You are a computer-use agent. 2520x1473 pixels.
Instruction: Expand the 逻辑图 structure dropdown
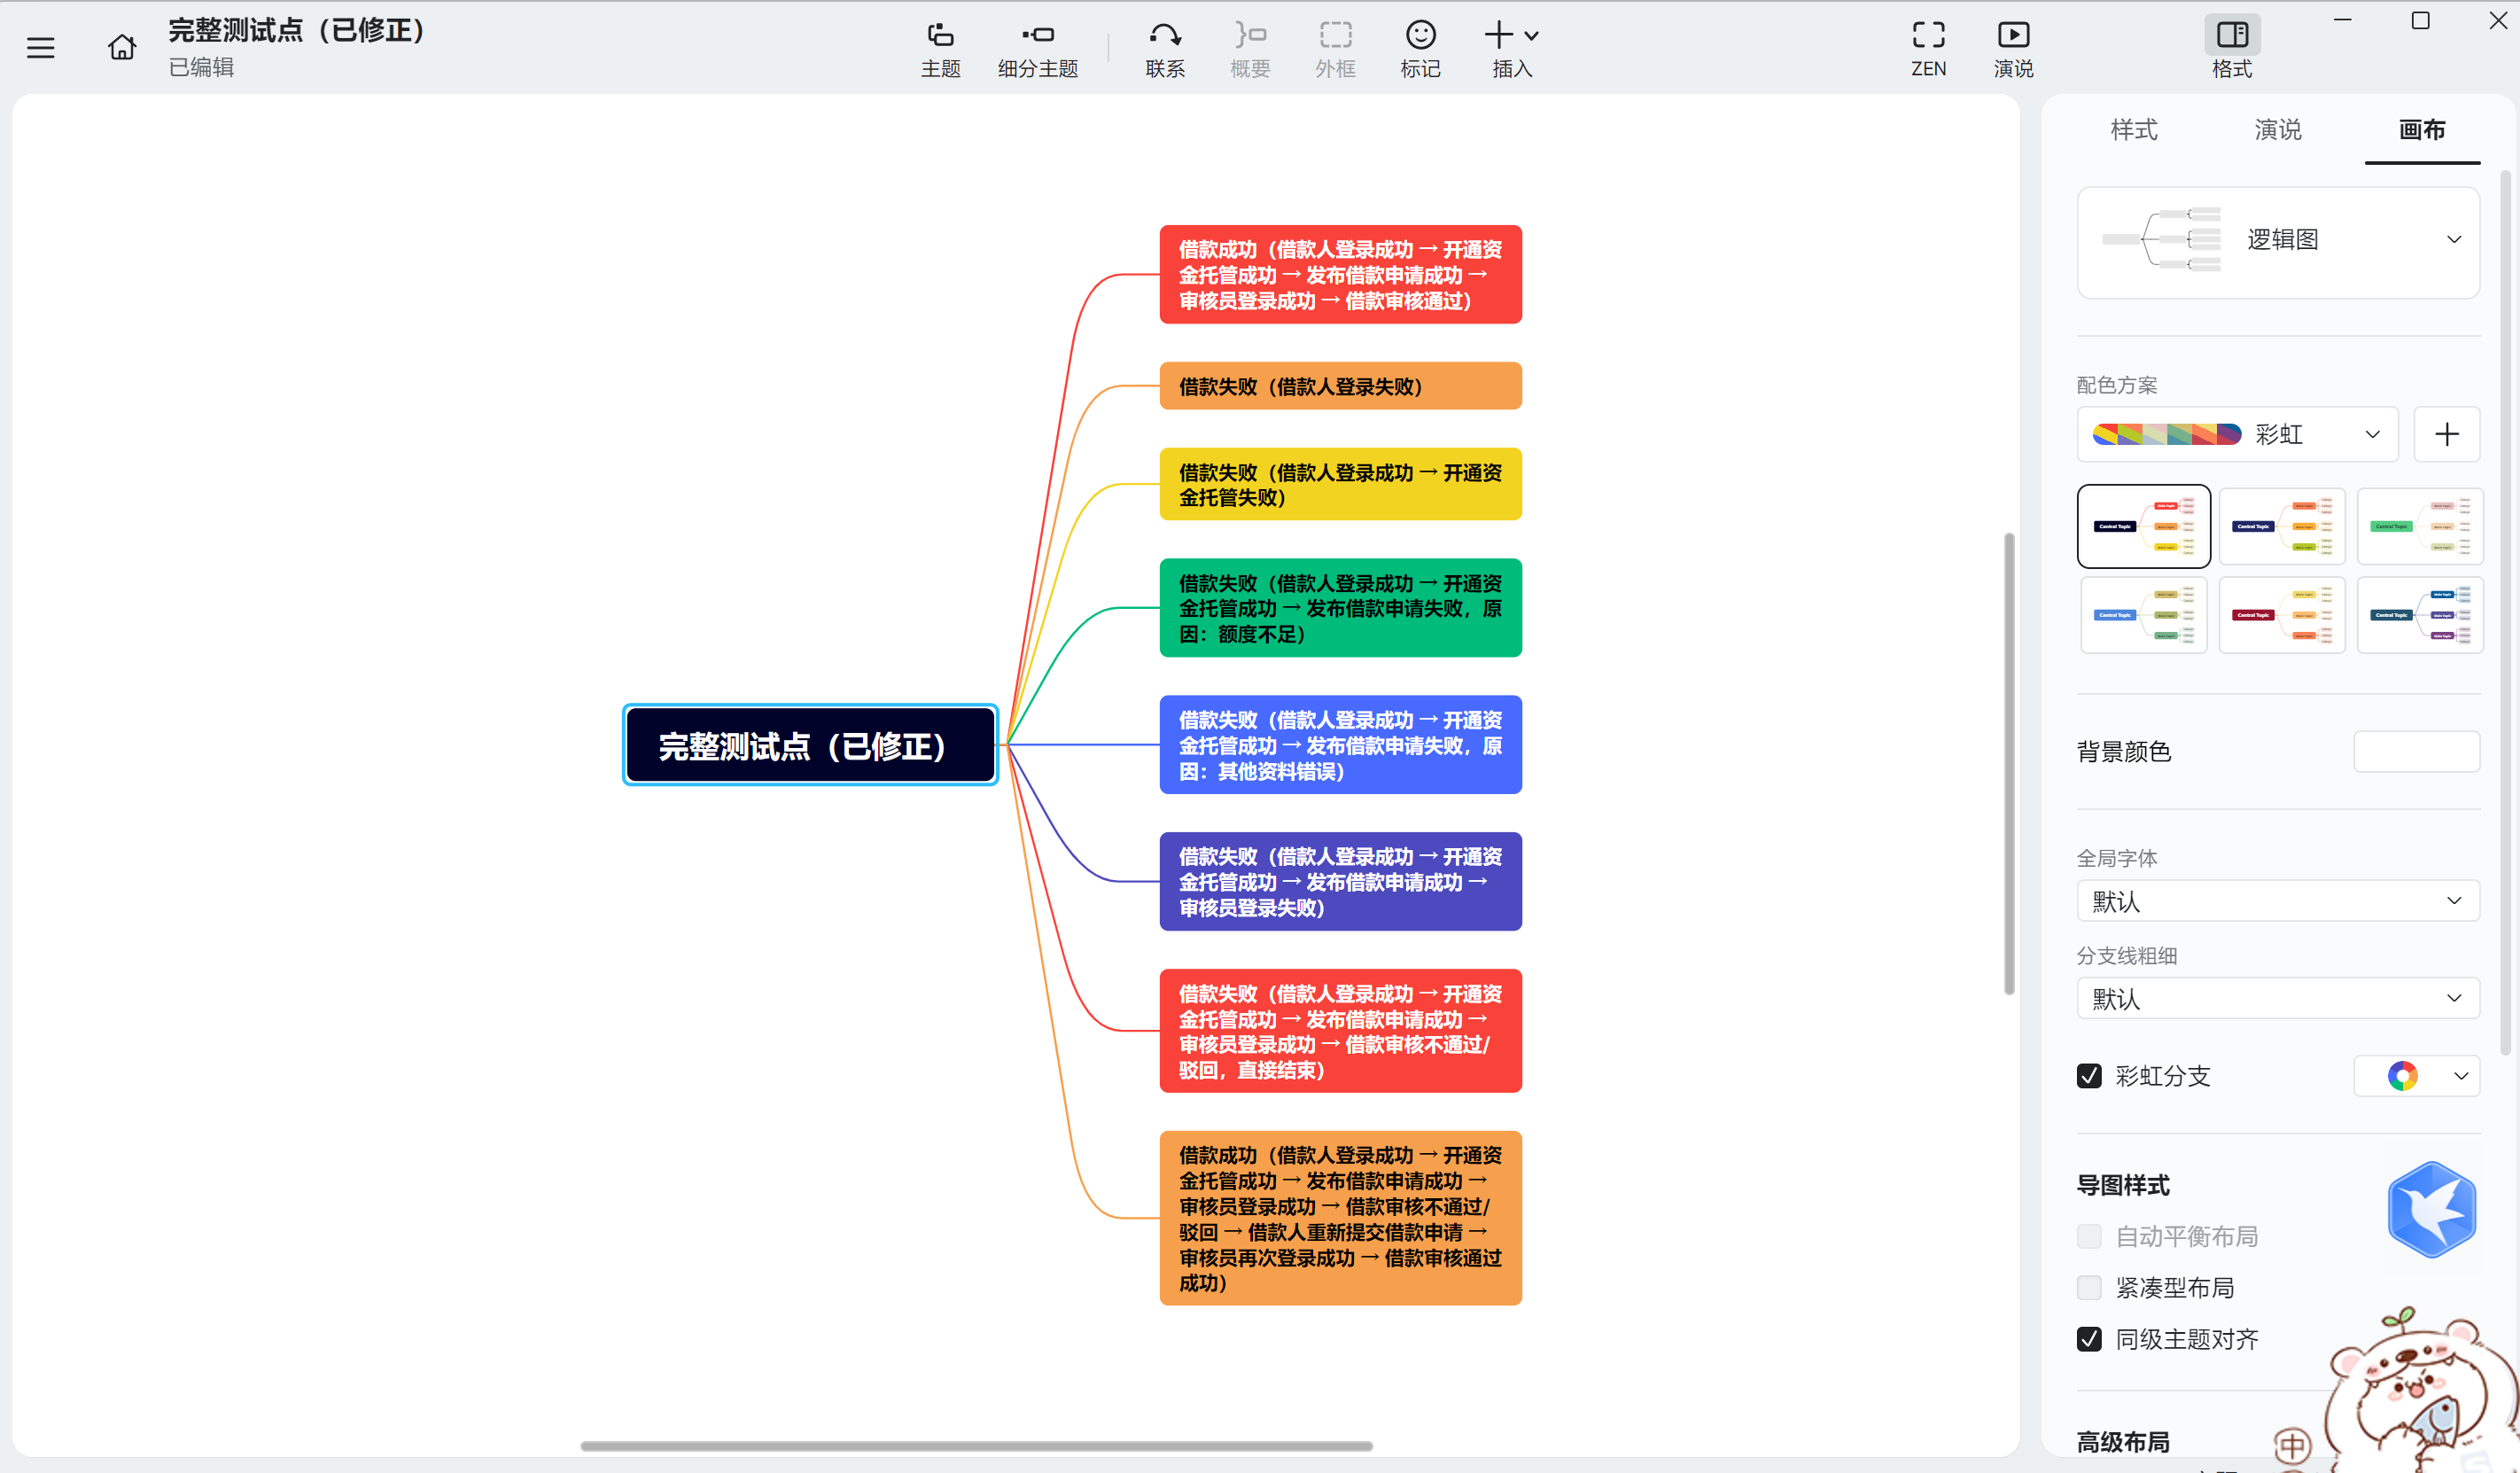(2278, 240)
